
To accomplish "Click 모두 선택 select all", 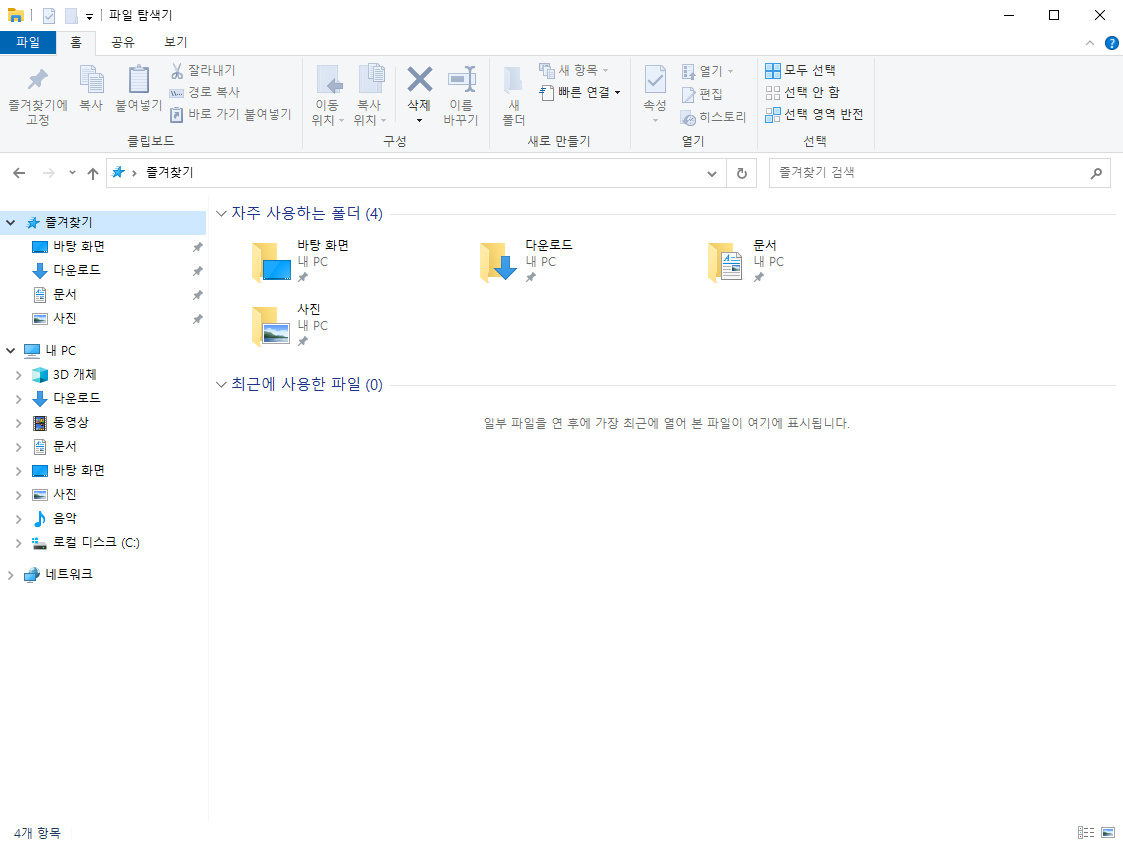I will tap(800, 70).
